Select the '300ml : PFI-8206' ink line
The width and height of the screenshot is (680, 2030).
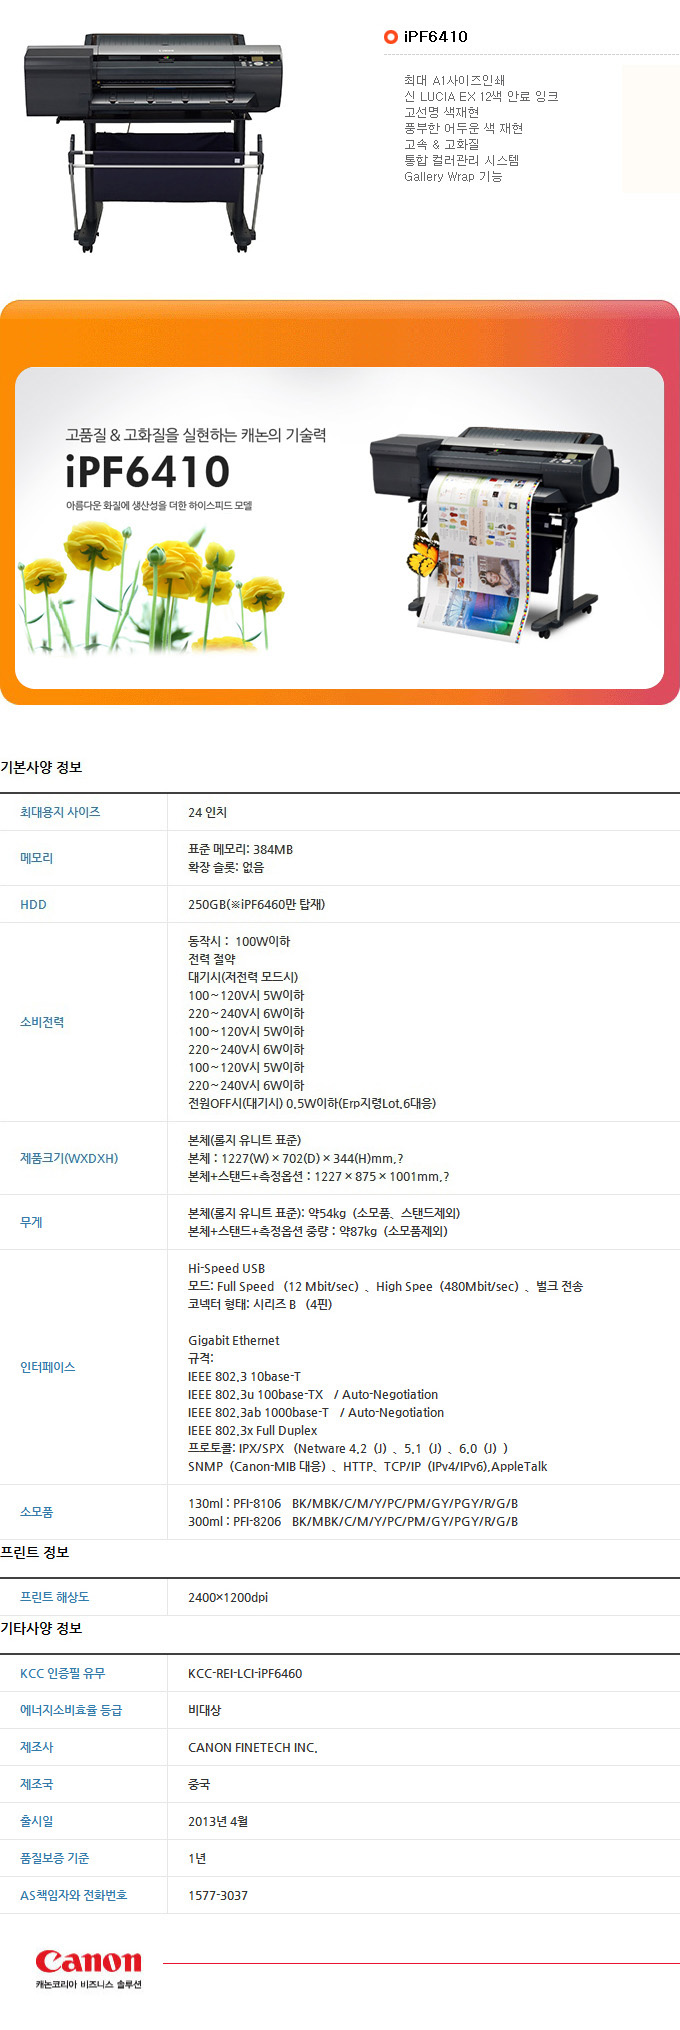coord(353,1521)
